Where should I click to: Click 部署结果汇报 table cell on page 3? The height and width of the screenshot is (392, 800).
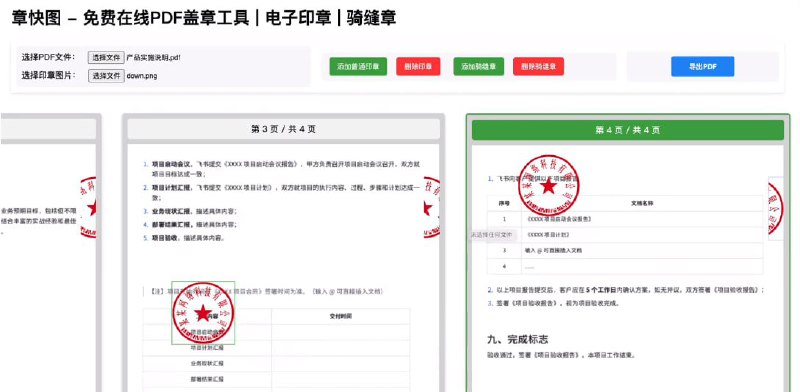(x=207, y=379)
